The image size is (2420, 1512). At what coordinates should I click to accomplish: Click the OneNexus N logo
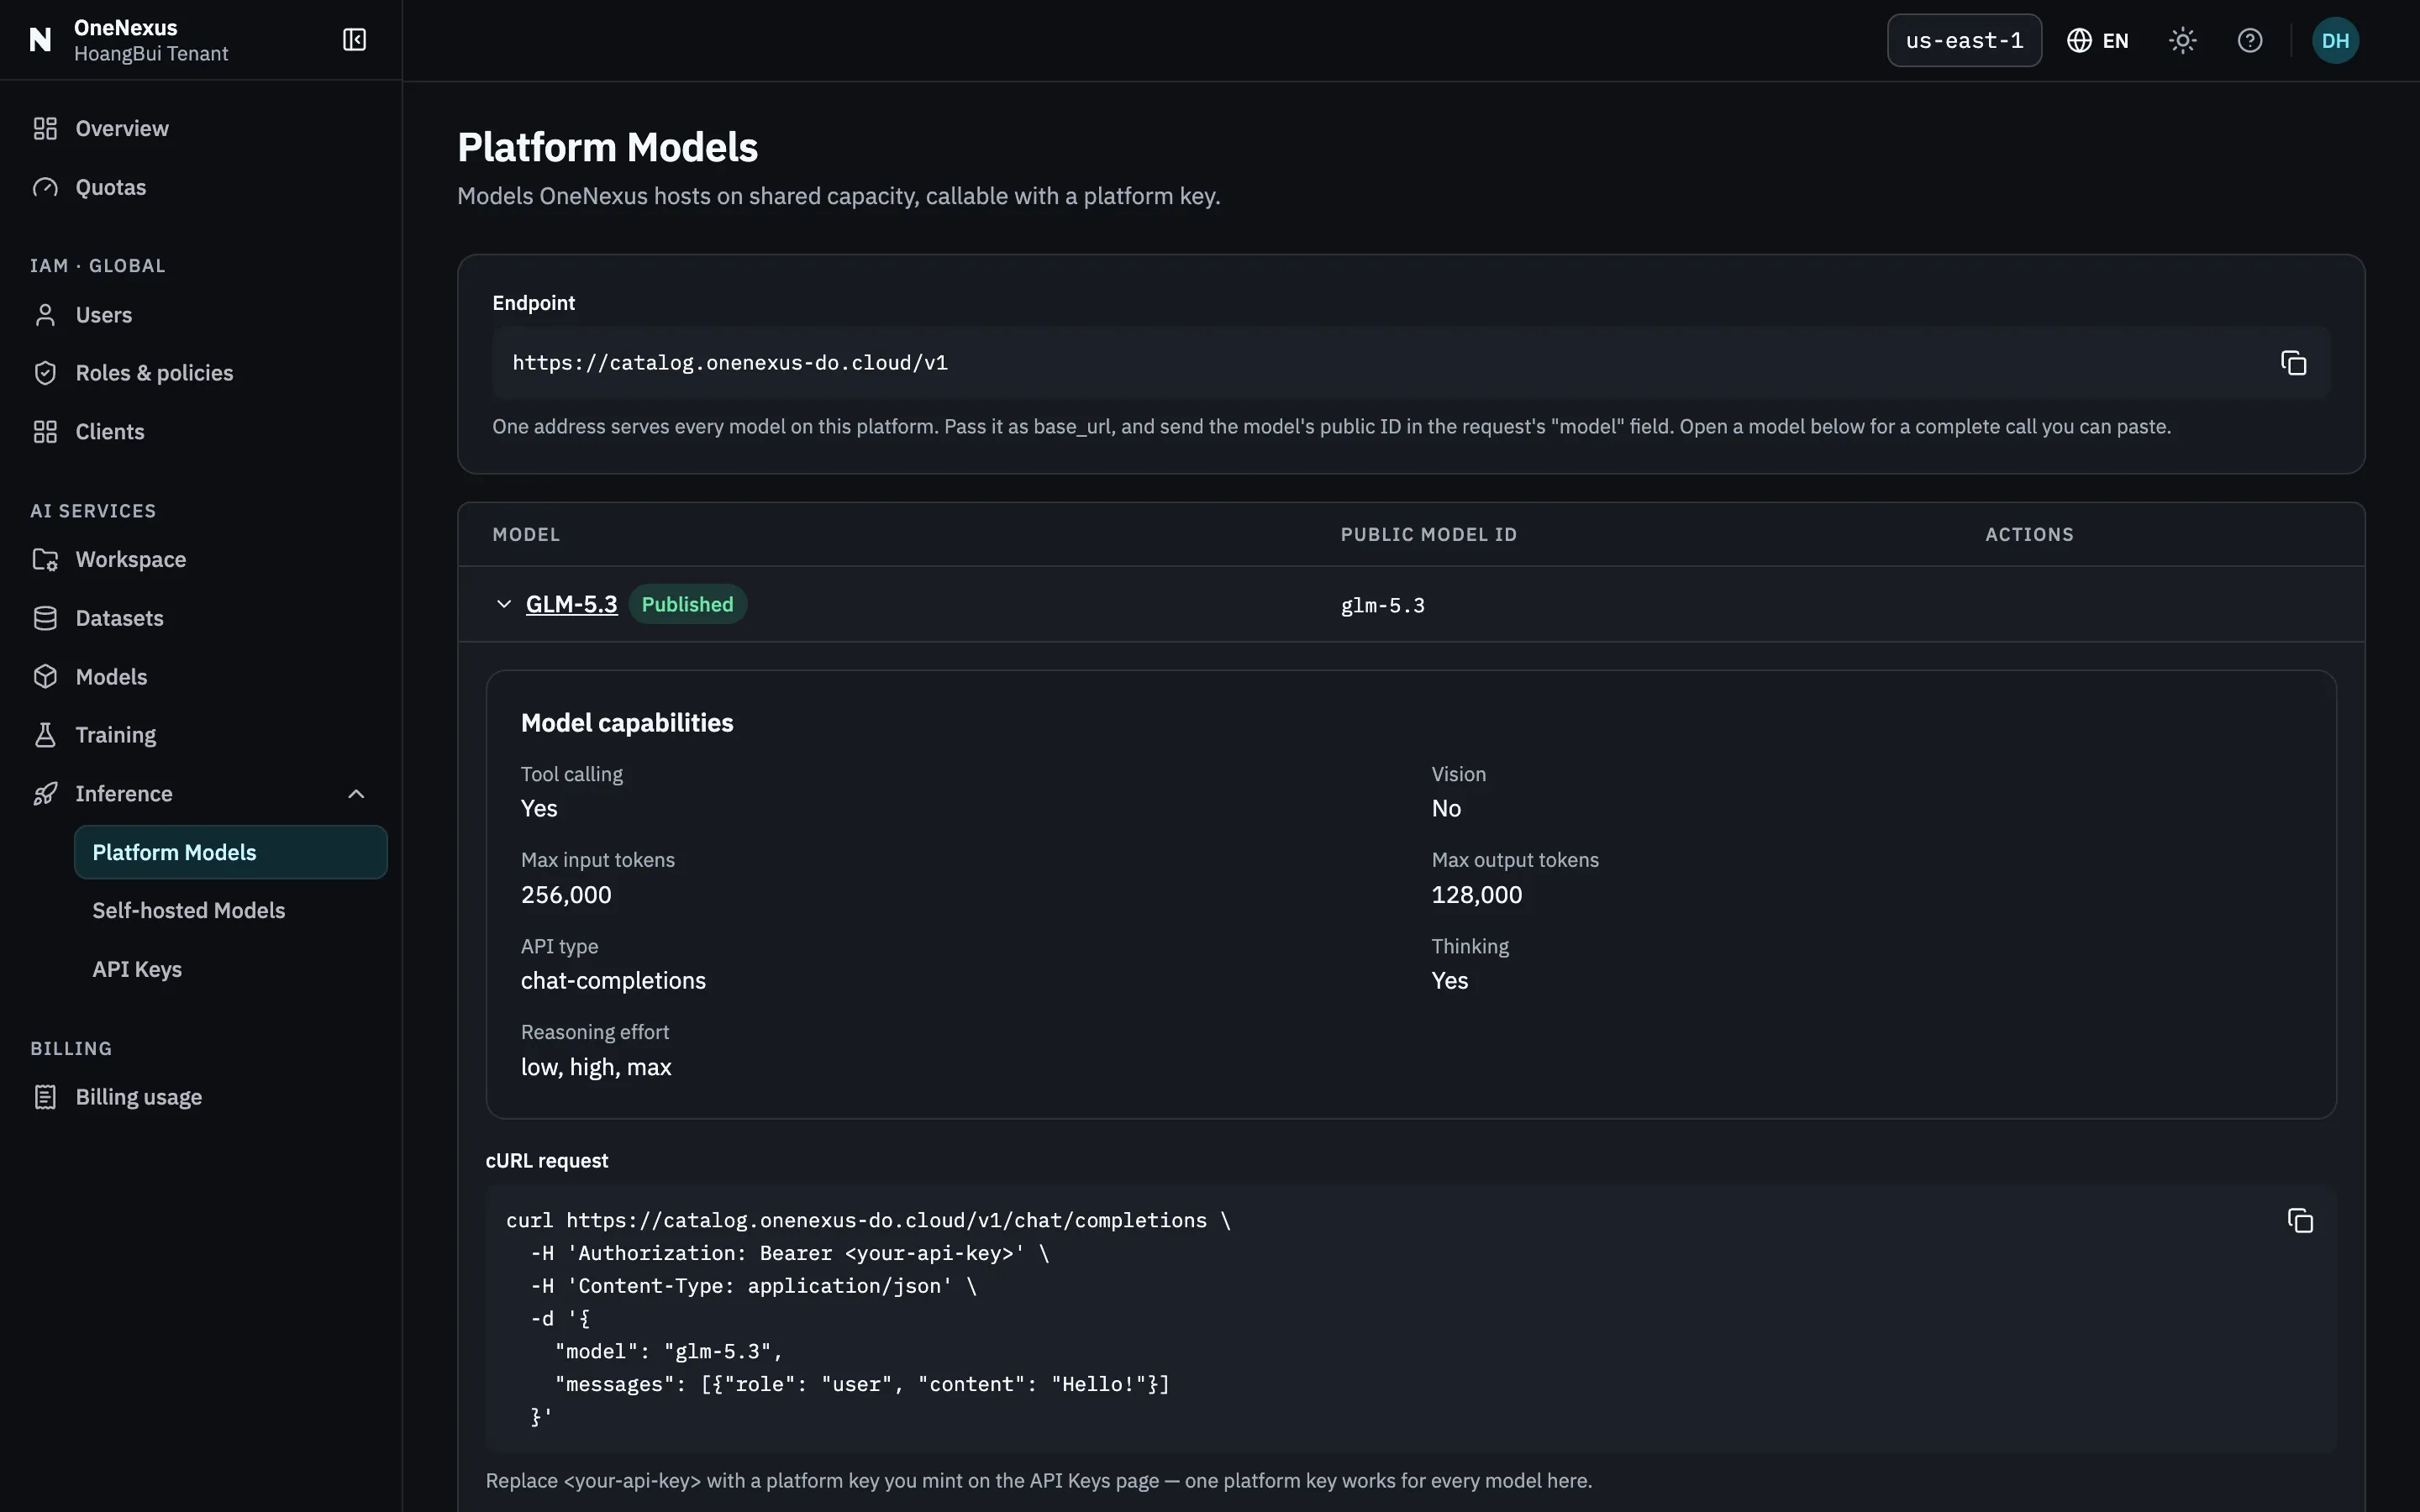coord(40,40)
